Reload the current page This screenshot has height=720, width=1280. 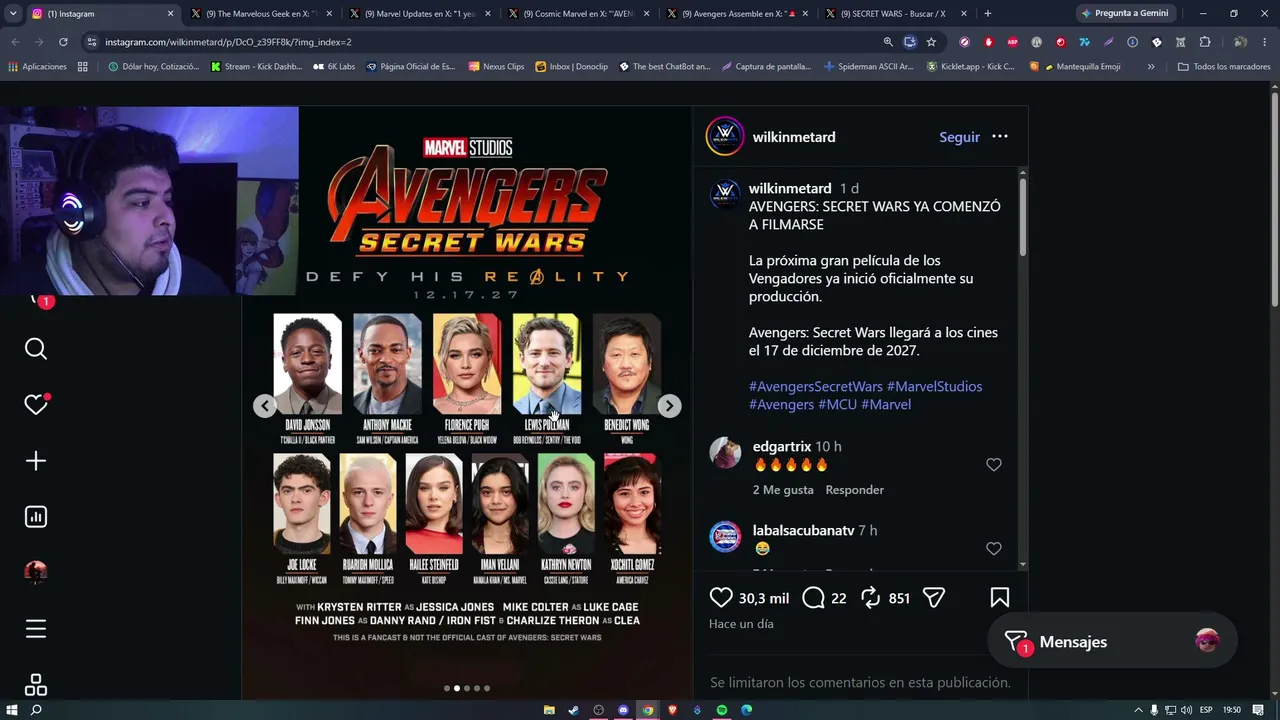[63, 42]
